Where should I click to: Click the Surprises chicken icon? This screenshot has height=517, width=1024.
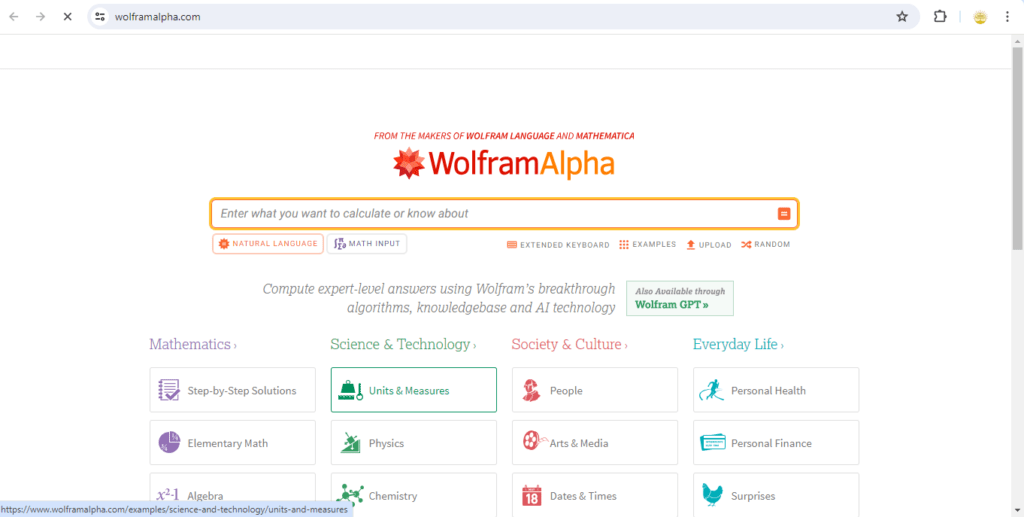(712, 495)
